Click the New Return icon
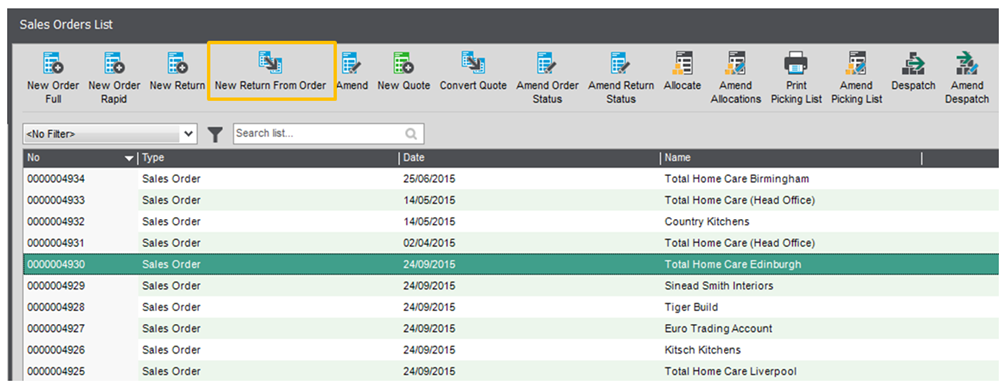1005x389 pixels. 177,64
